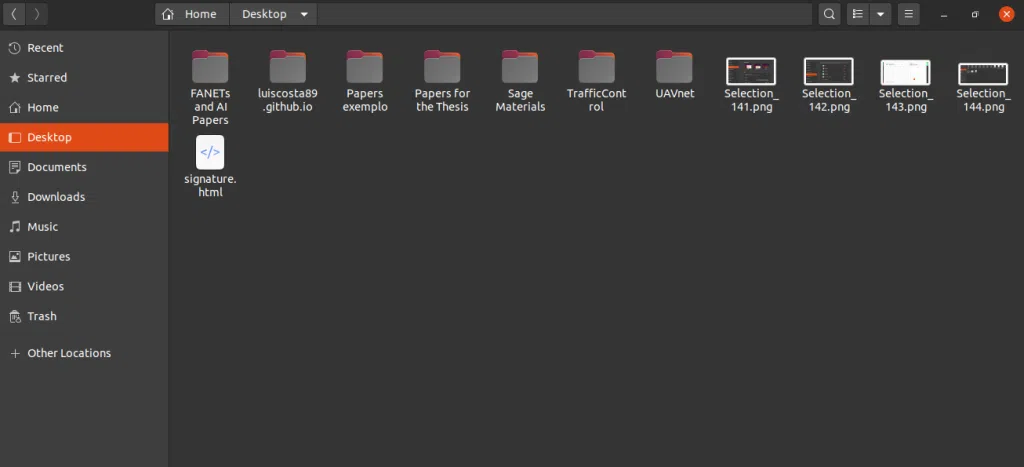Open Music in the sidebar
1024x467 pixels.
pyautogui.click(x=84, y=227)
